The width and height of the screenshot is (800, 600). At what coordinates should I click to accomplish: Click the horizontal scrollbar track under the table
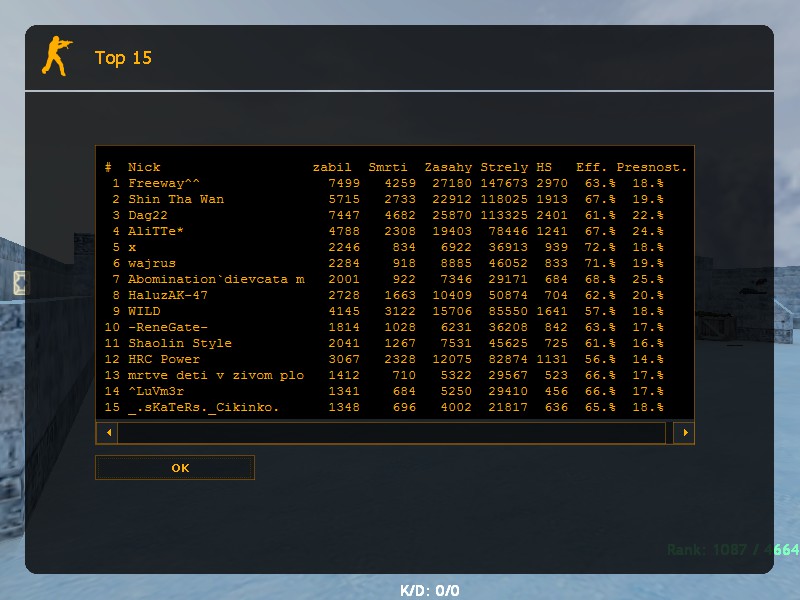[392, 433]
